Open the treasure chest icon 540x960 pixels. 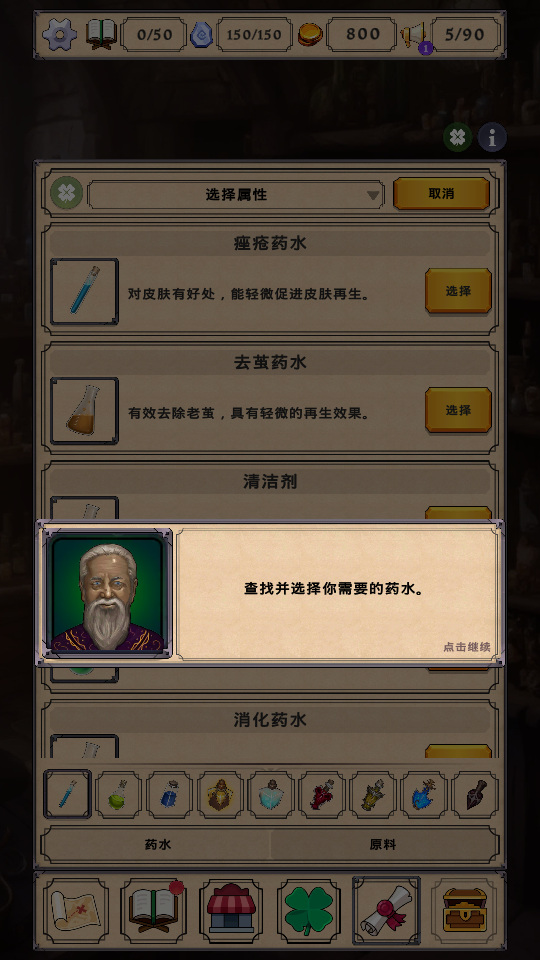coord(464,910)
